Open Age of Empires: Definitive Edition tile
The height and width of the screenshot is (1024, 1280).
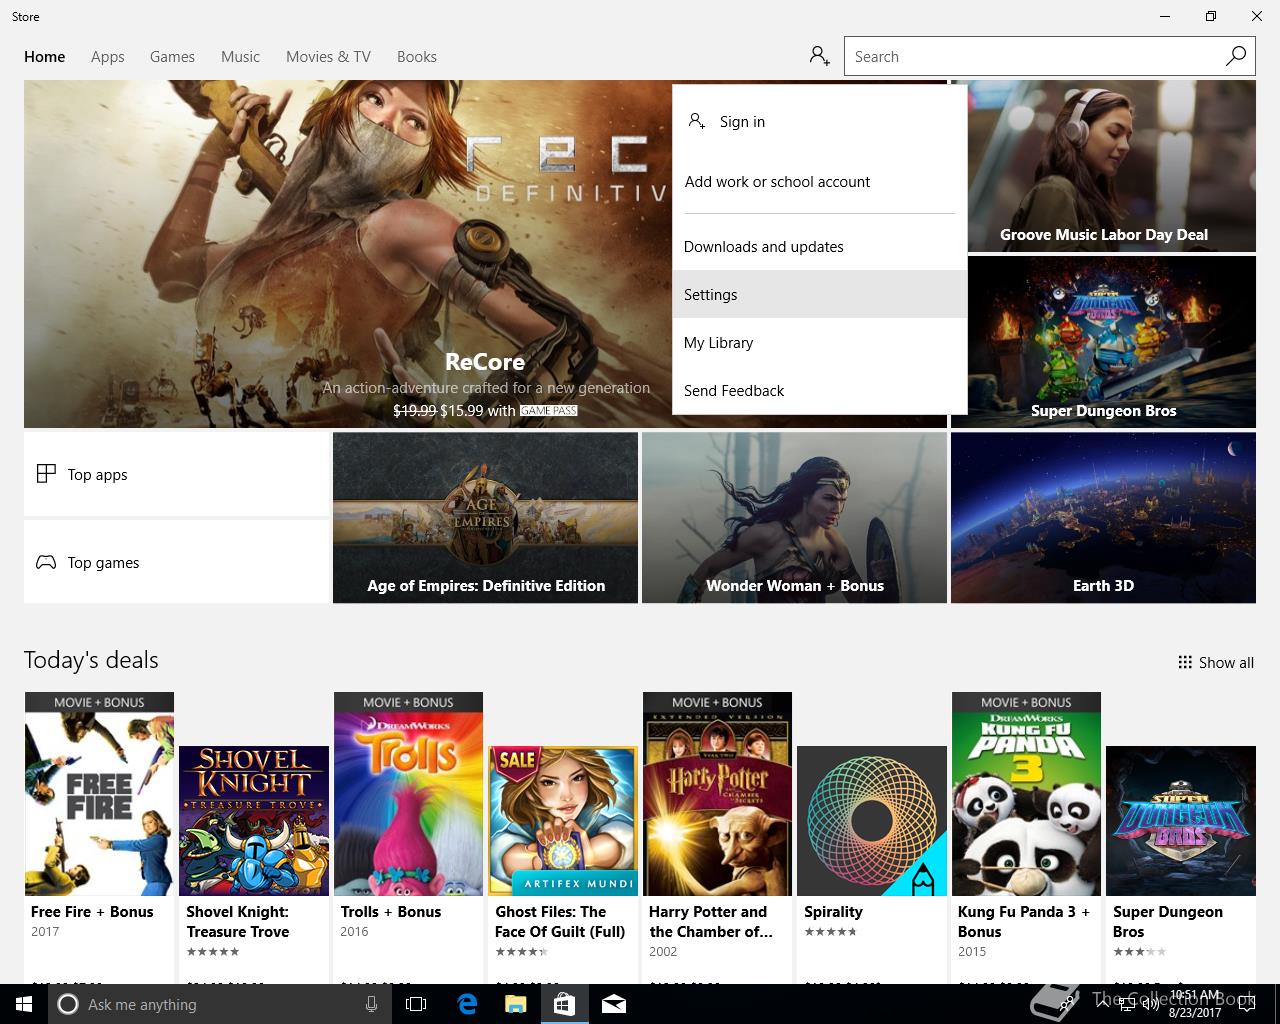tap(485, 517)
